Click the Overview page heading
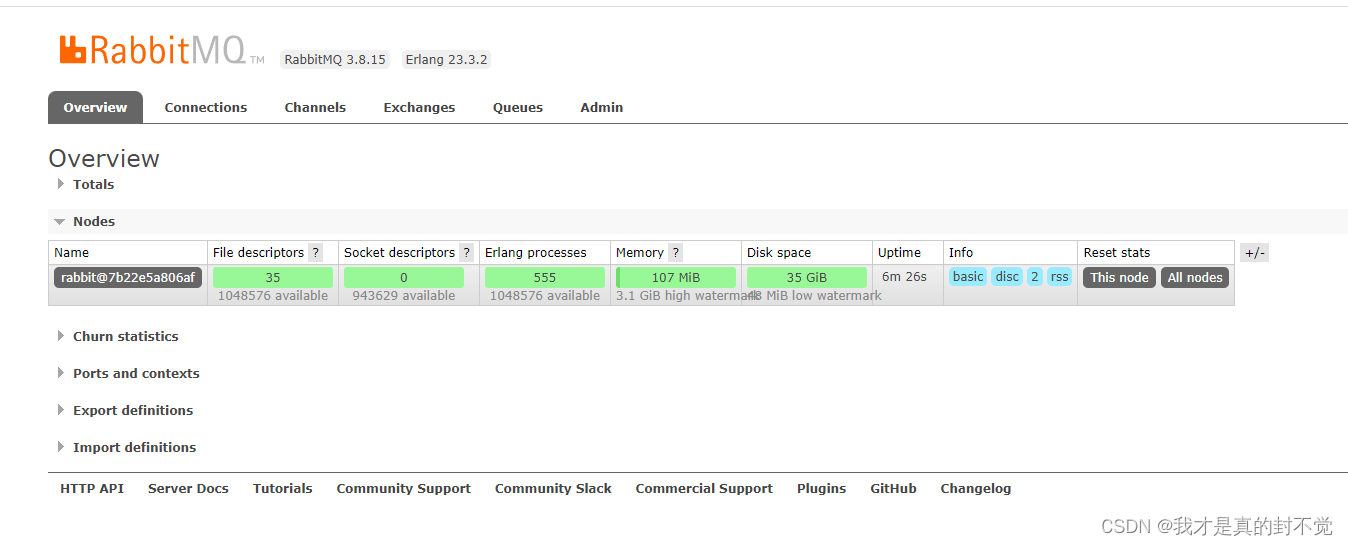The height and width of the screenshot is (546, 1348). [x=104, y=159]
